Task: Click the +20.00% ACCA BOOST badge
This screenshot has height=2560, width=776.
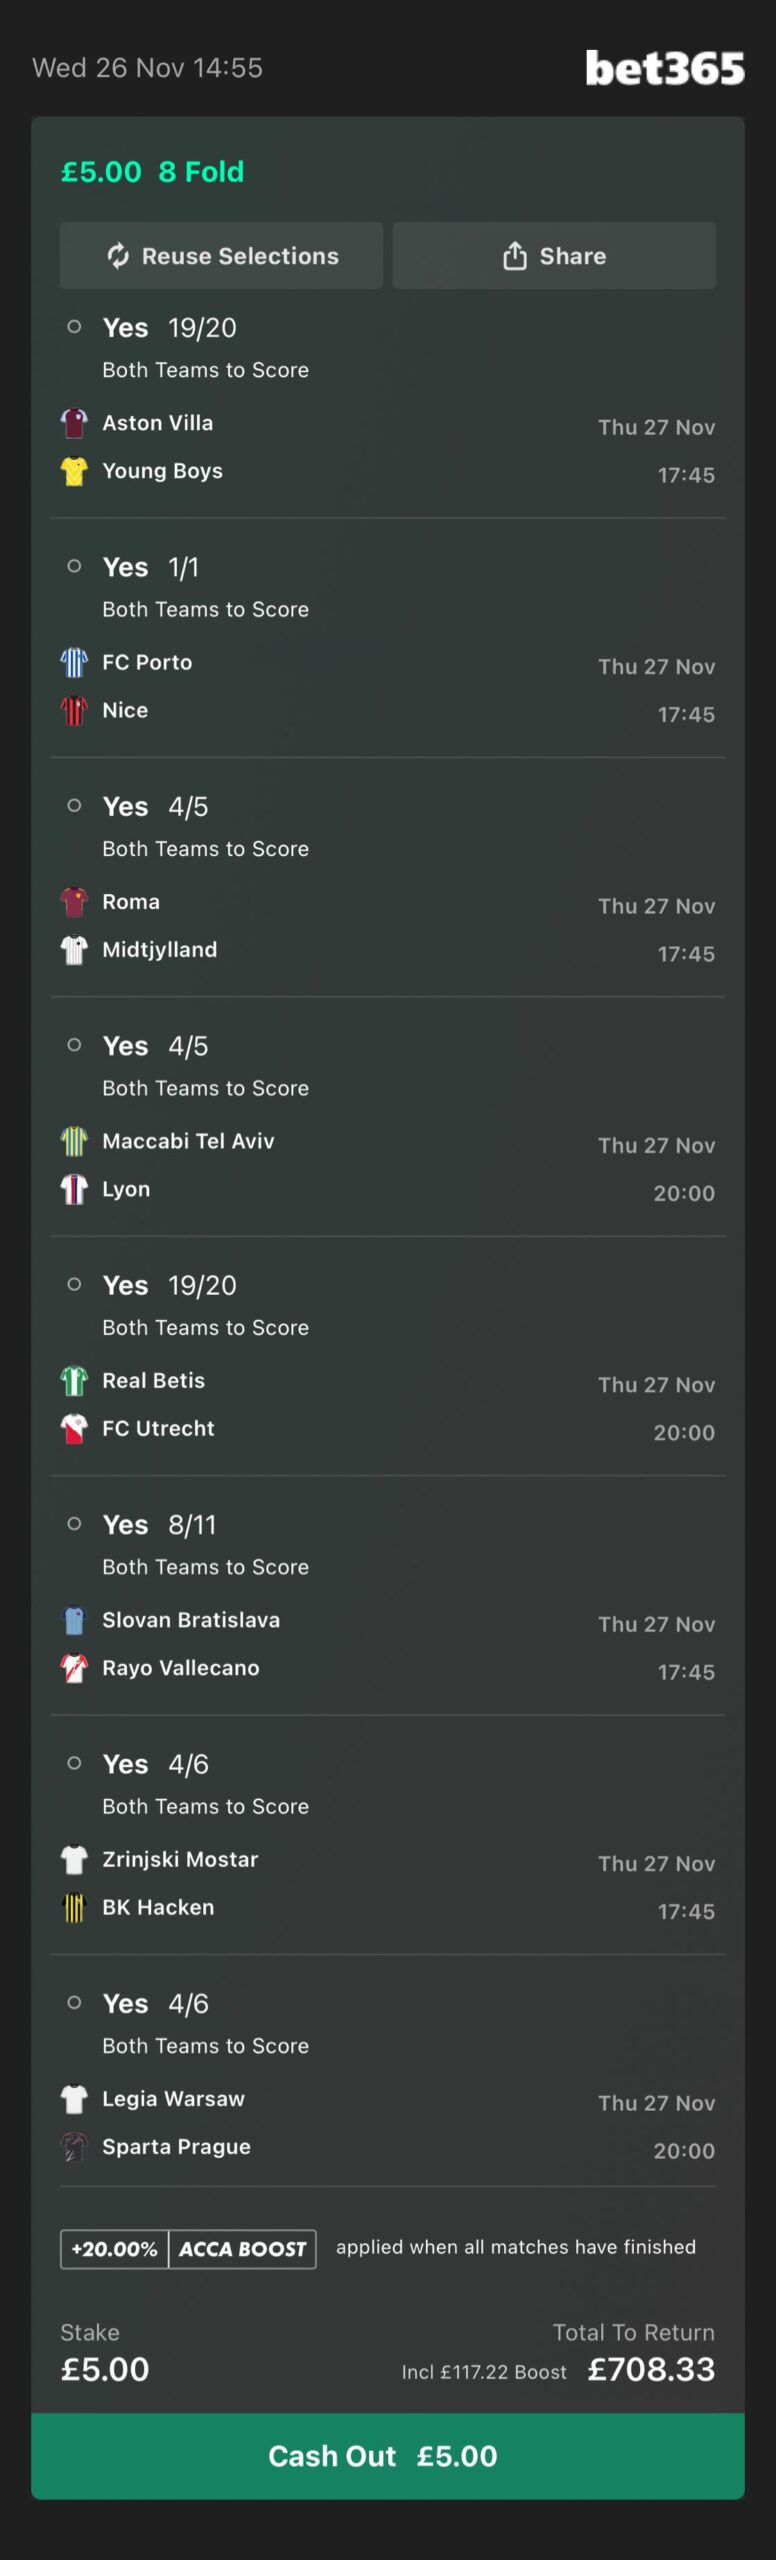Action: pyautogui.click(x=188, y=2249)
